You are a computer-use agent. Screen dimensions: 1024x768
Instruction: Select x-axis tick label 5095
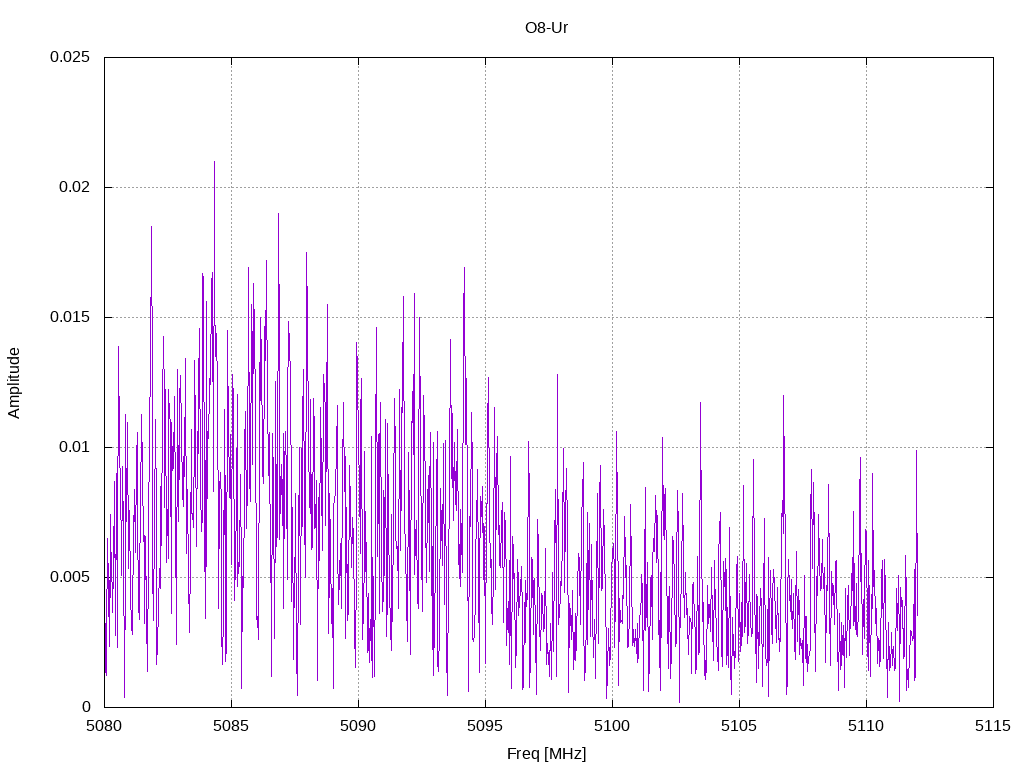pos(485,726)
